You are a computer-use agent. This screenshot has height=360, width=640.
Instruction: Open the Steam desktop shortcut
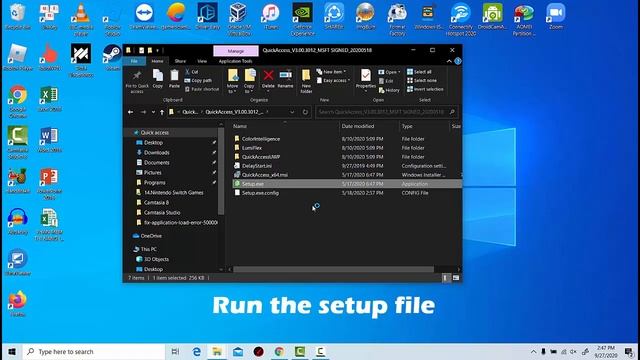pyautogui.click(x=112, y=57)
